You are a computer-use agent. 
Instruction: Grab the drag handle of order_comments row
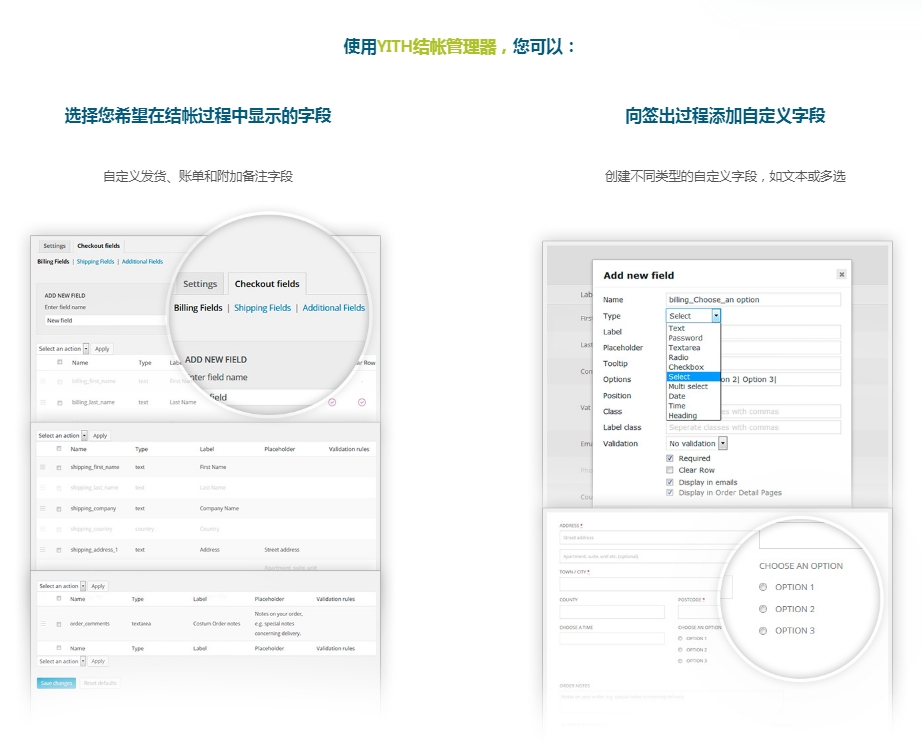tap(42, 623)
